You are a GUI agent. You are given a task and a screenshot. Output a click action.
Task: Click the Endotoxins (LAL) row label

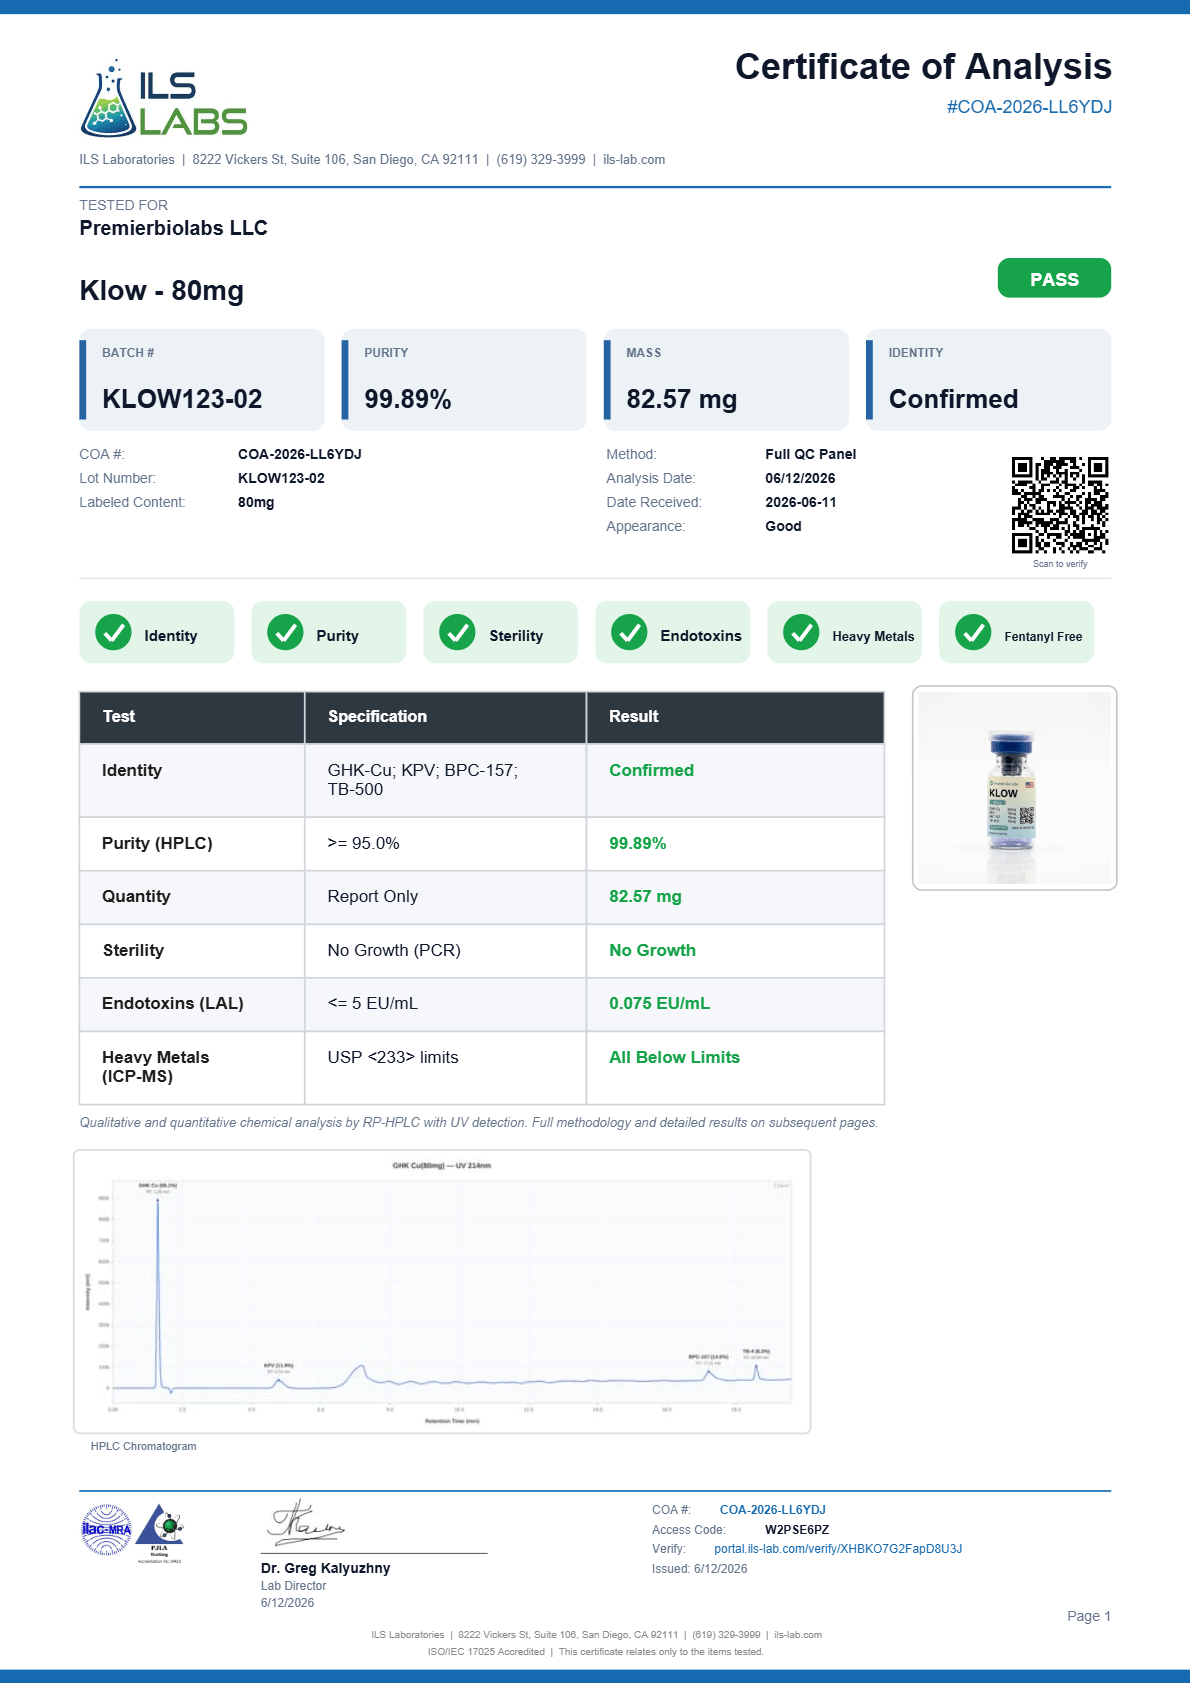(x=173, y=1003)
